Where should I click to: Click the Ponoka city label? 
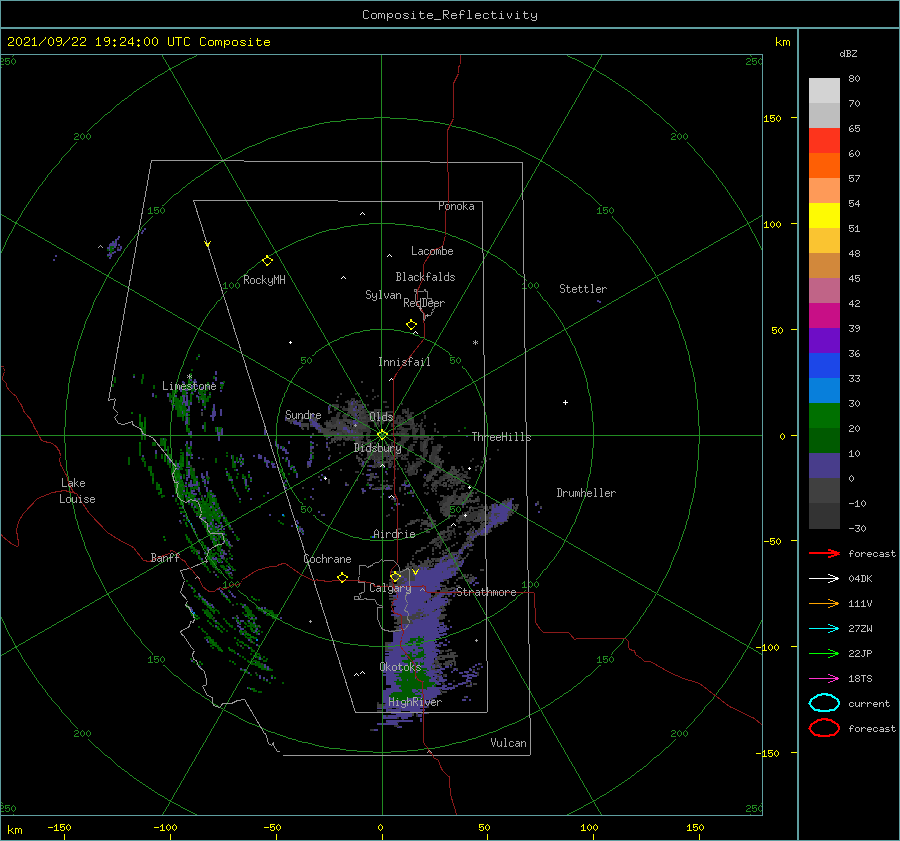click(x=456, y=206)
